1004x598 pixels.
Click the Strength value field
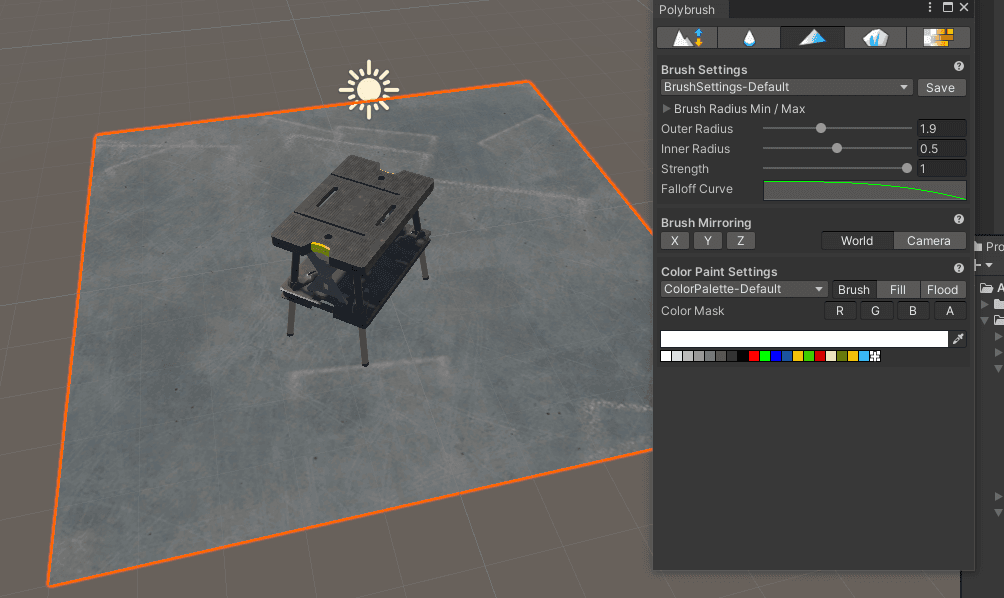(941, 169)
